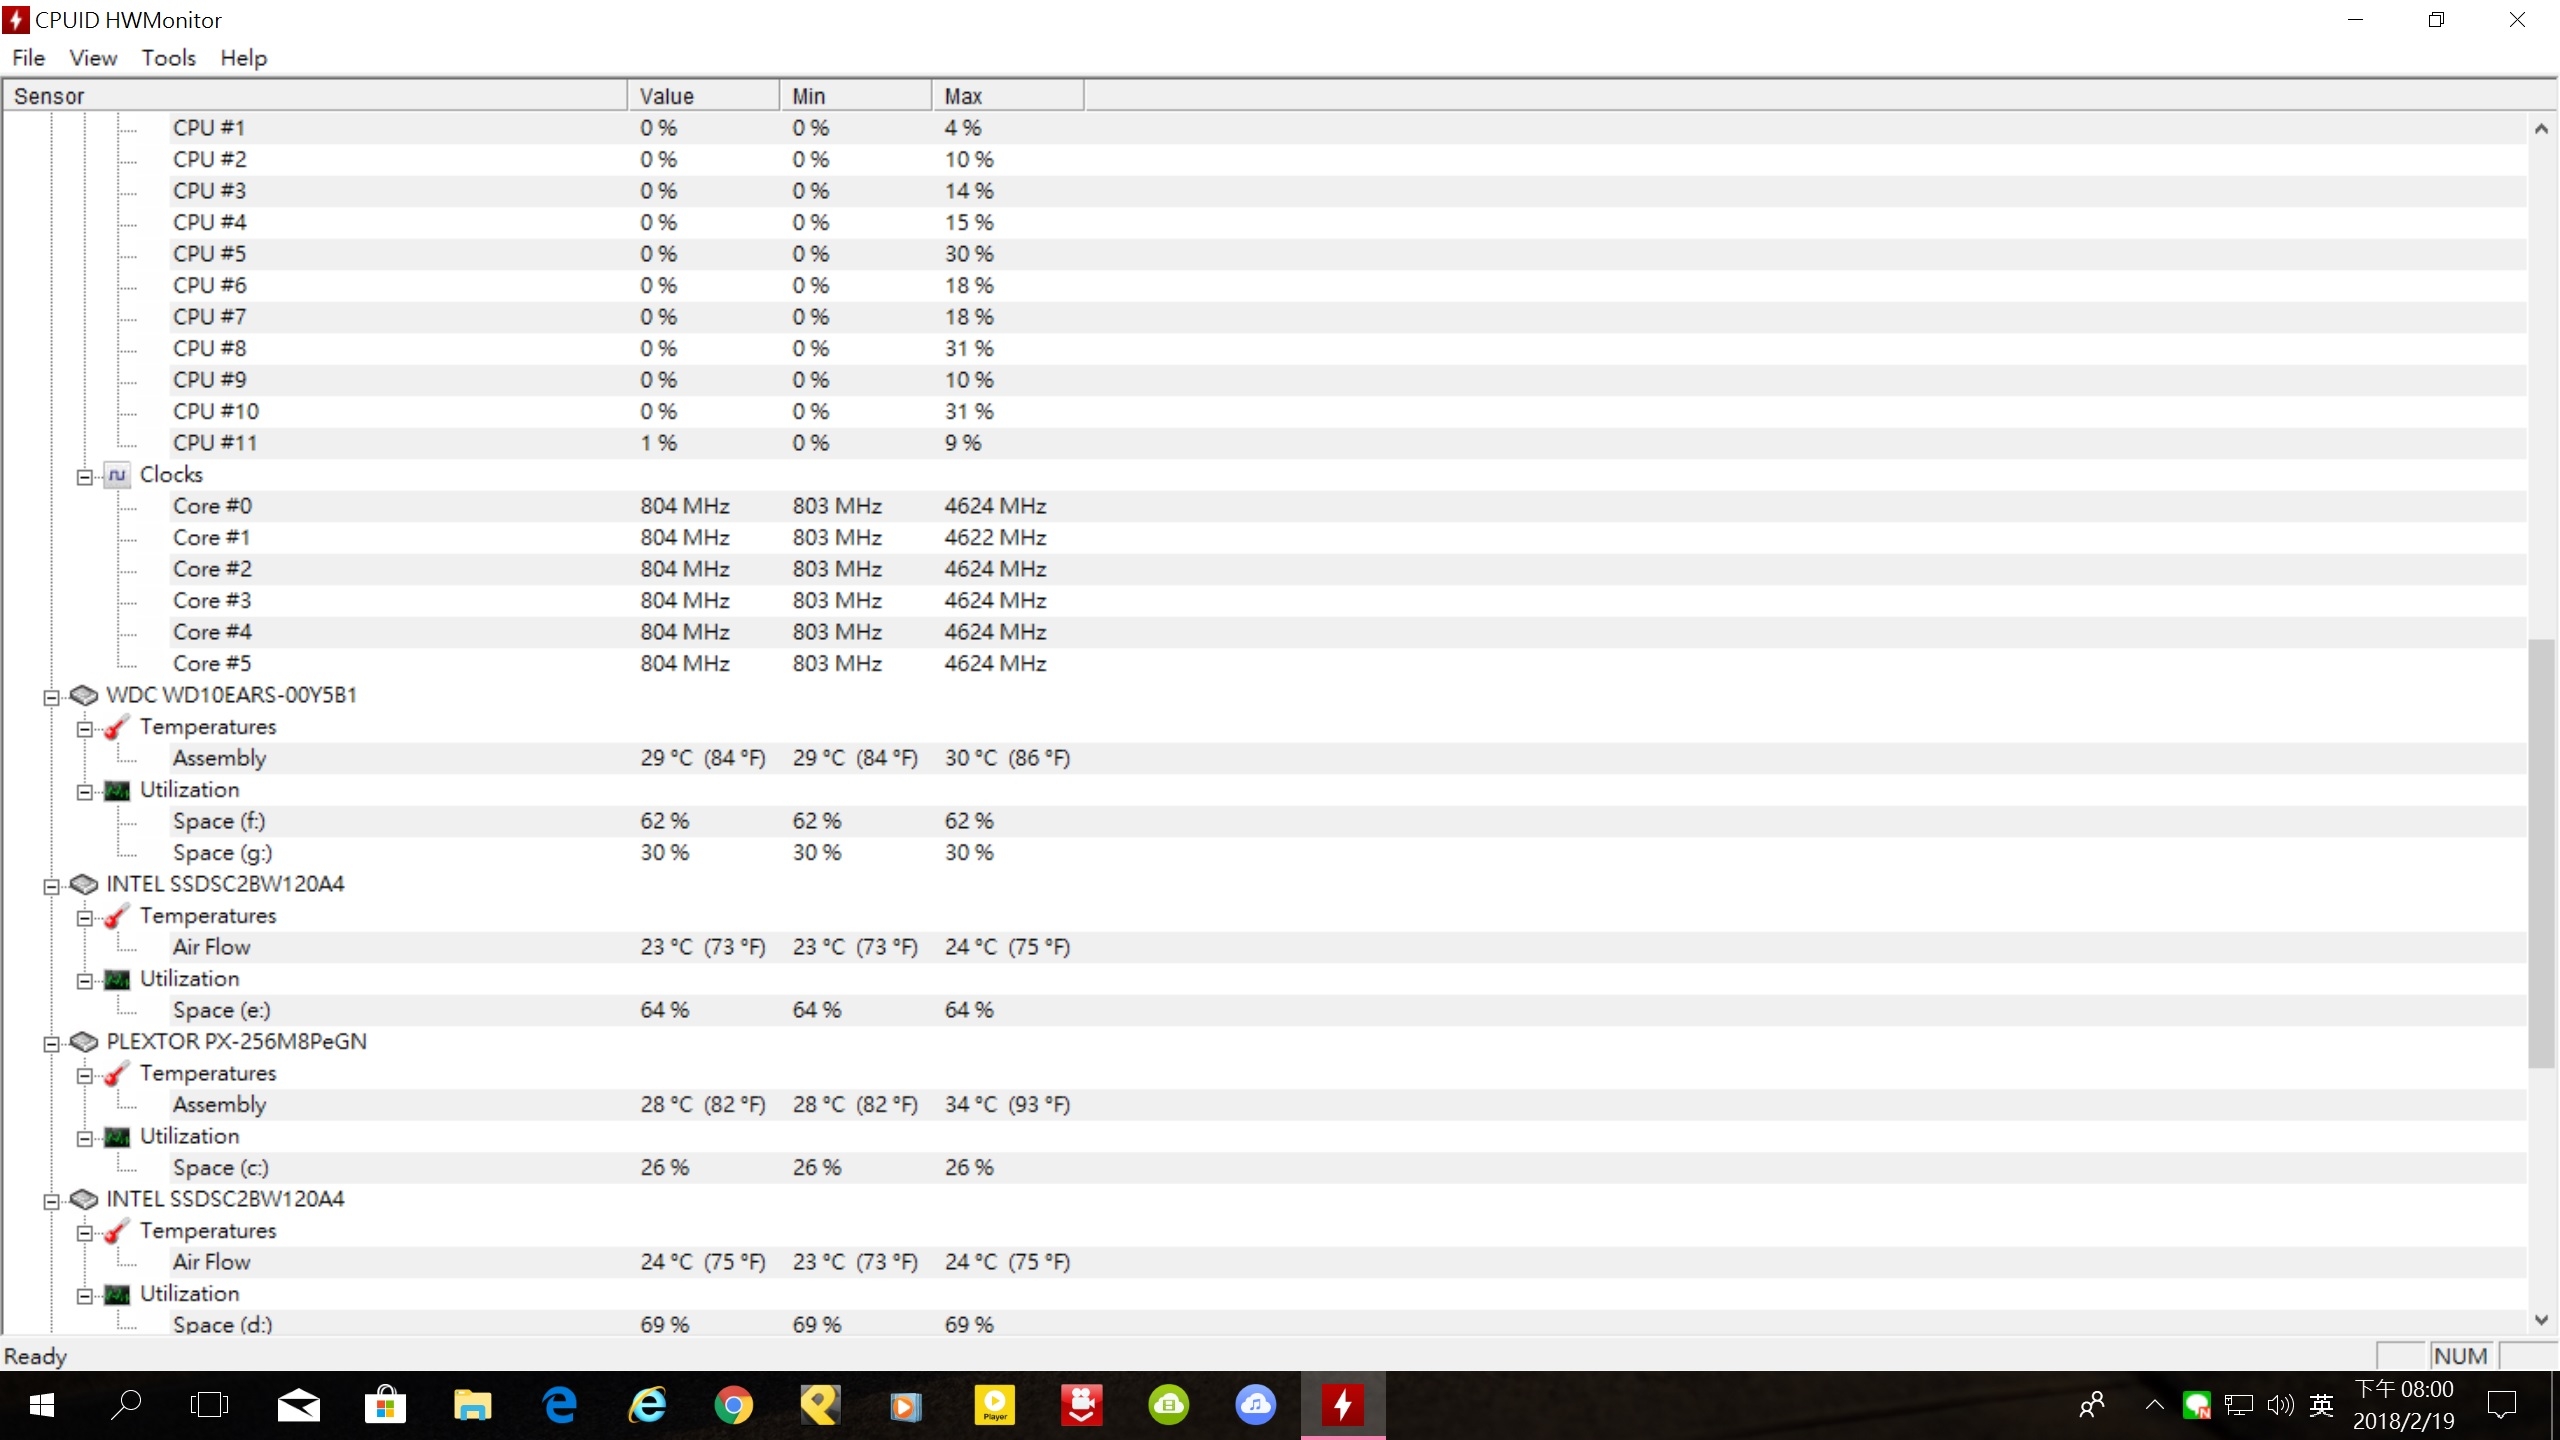Collapse Temperatures under PLEXTOR PX-256M8PeGN
The image size is (2560, 1440).
[x=85, y=1075]
